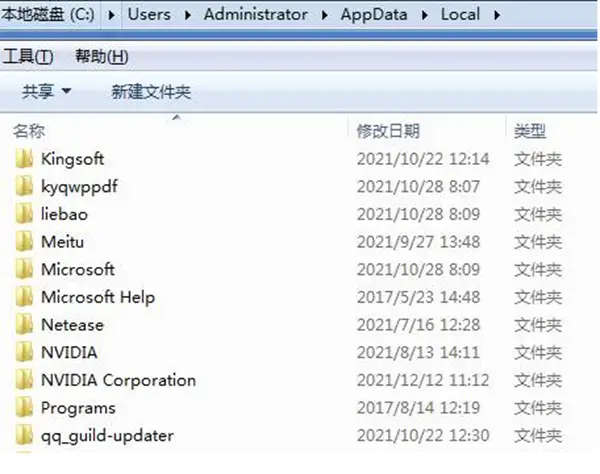Select the Microsoft Help folder icon
Image resolution: width=600 pixels, height=474 pixels.
pyautogui.click(x=24, y=297)
